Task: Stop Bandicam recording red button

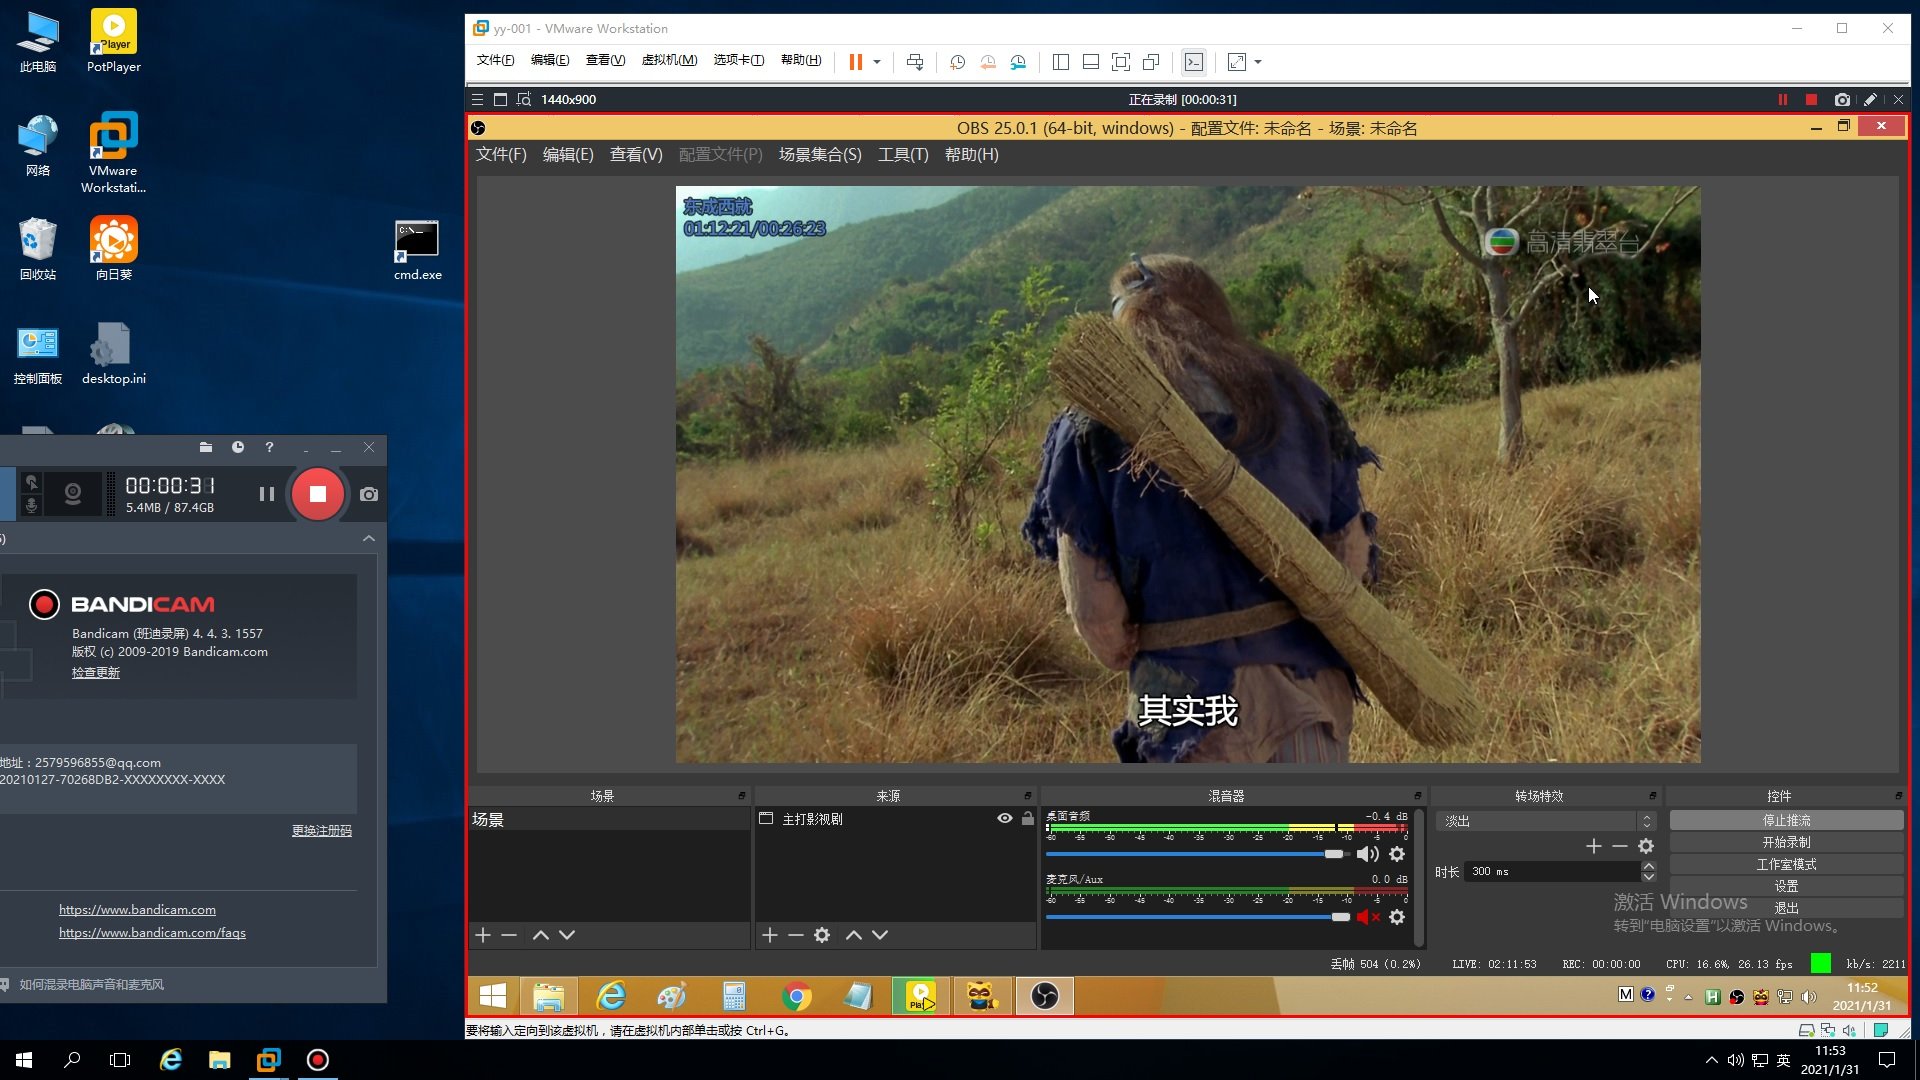Action: point(318,494)
